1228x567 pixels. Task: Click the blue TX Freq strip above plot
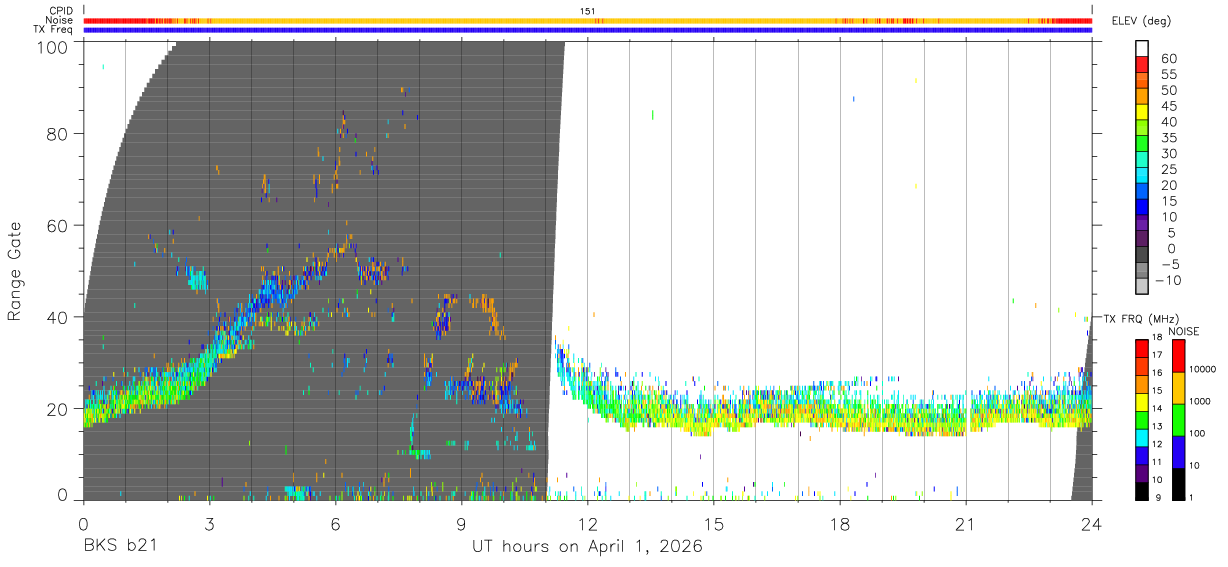click(588, 30)
